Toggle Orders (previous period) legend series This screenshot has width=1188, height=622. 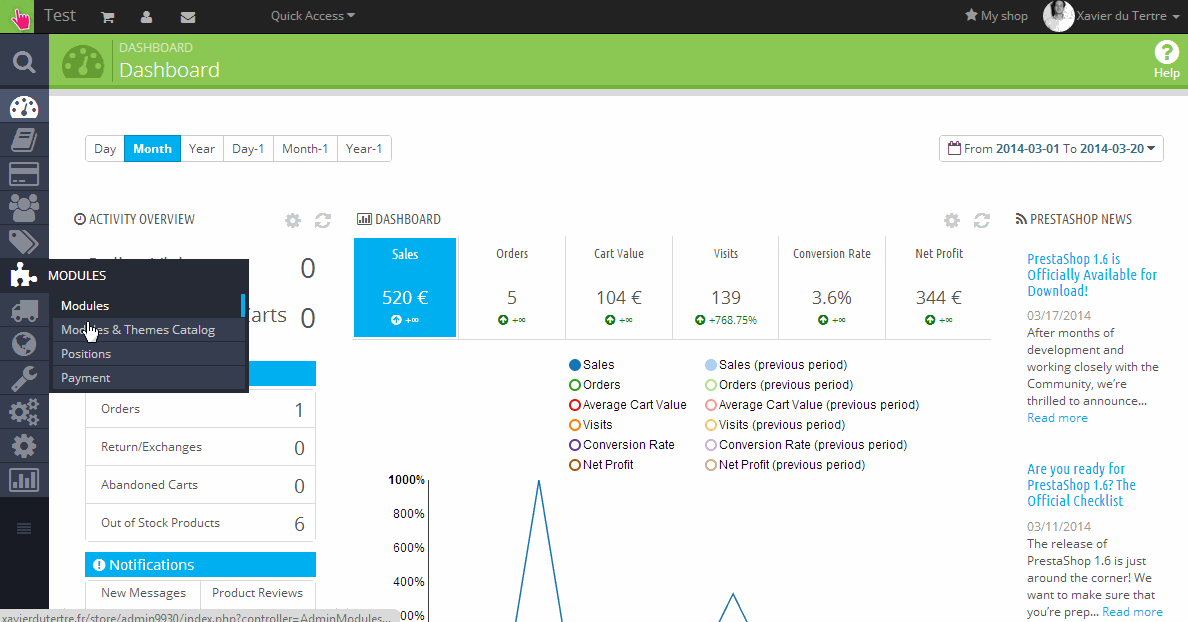point(779,385)
